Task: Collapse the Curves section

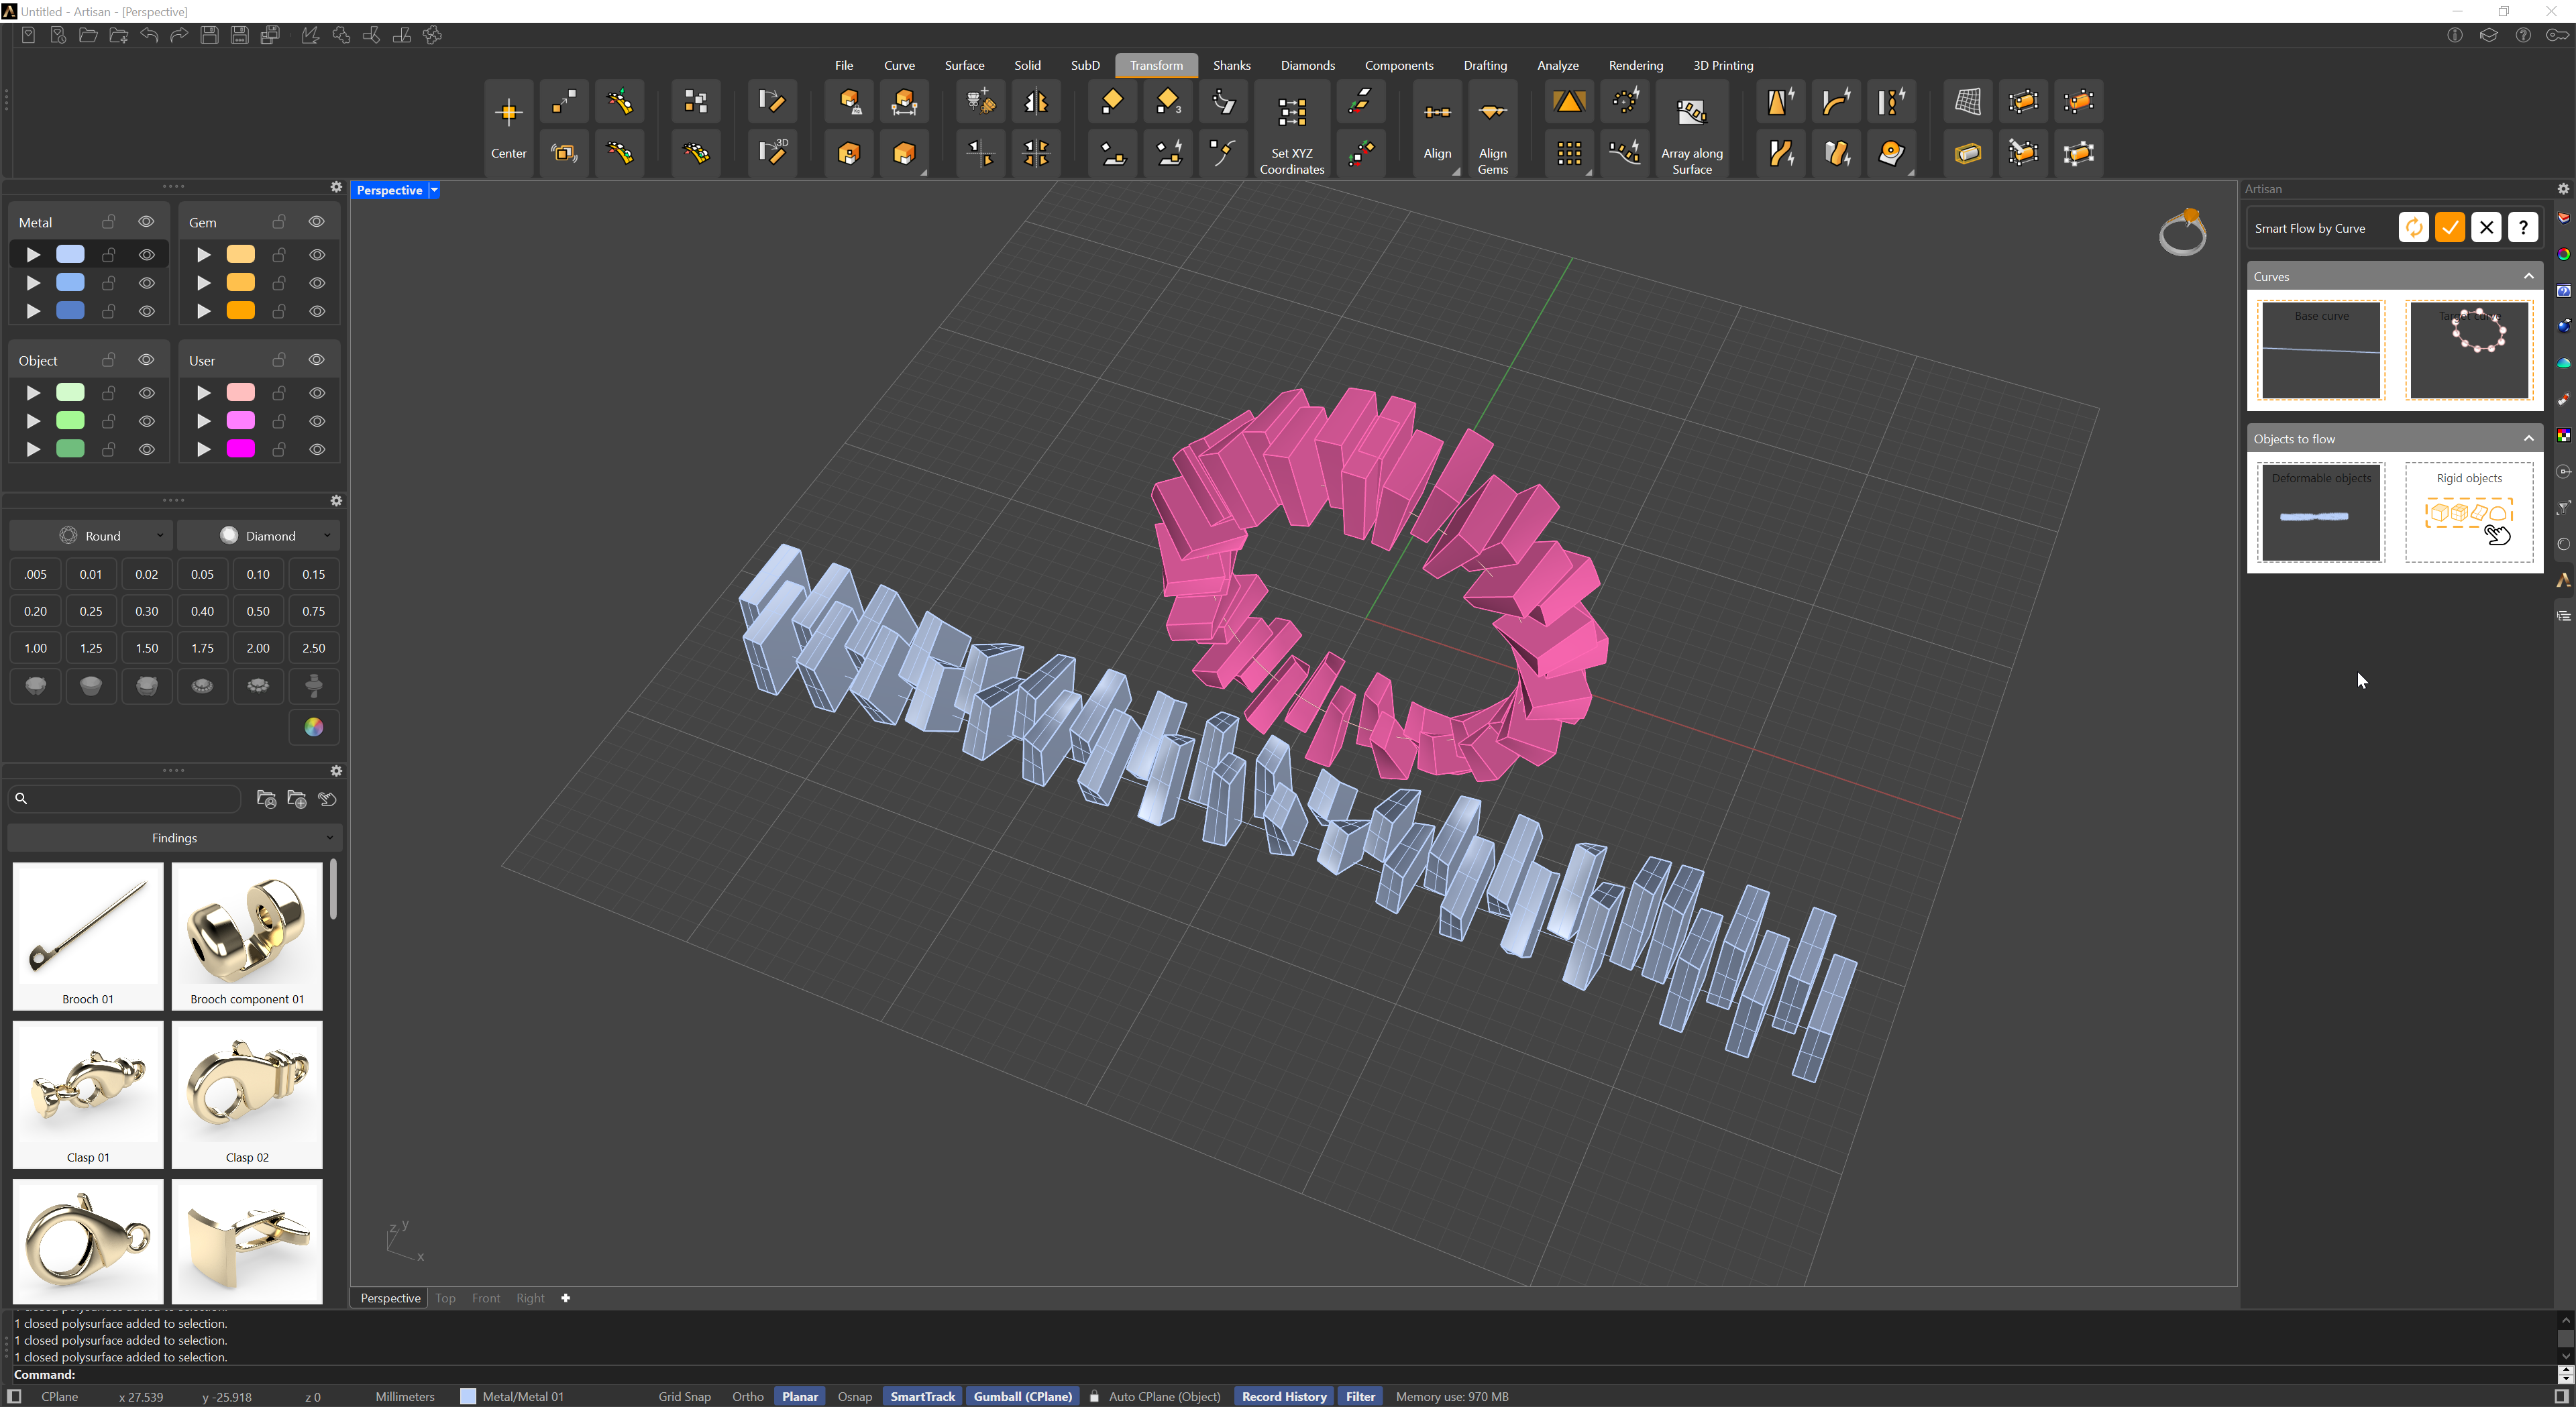Action: [2529, 277]
